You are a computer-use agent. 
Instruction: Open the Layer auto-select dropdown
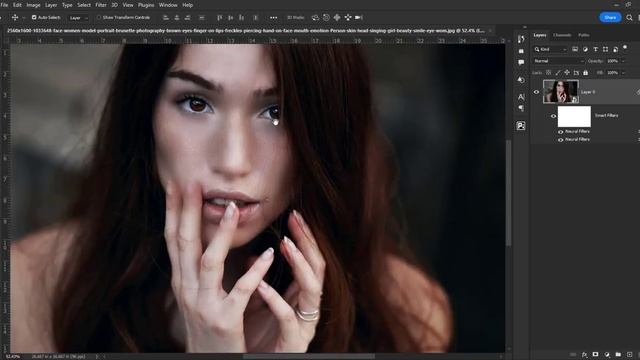78,18
